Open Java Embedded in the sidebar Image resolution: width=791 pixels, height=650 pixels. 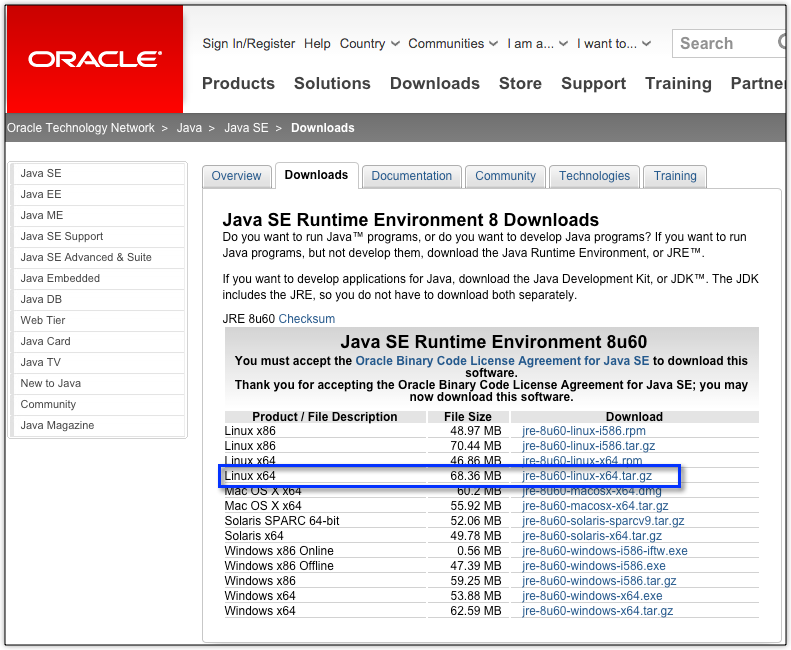coord(60,278)
